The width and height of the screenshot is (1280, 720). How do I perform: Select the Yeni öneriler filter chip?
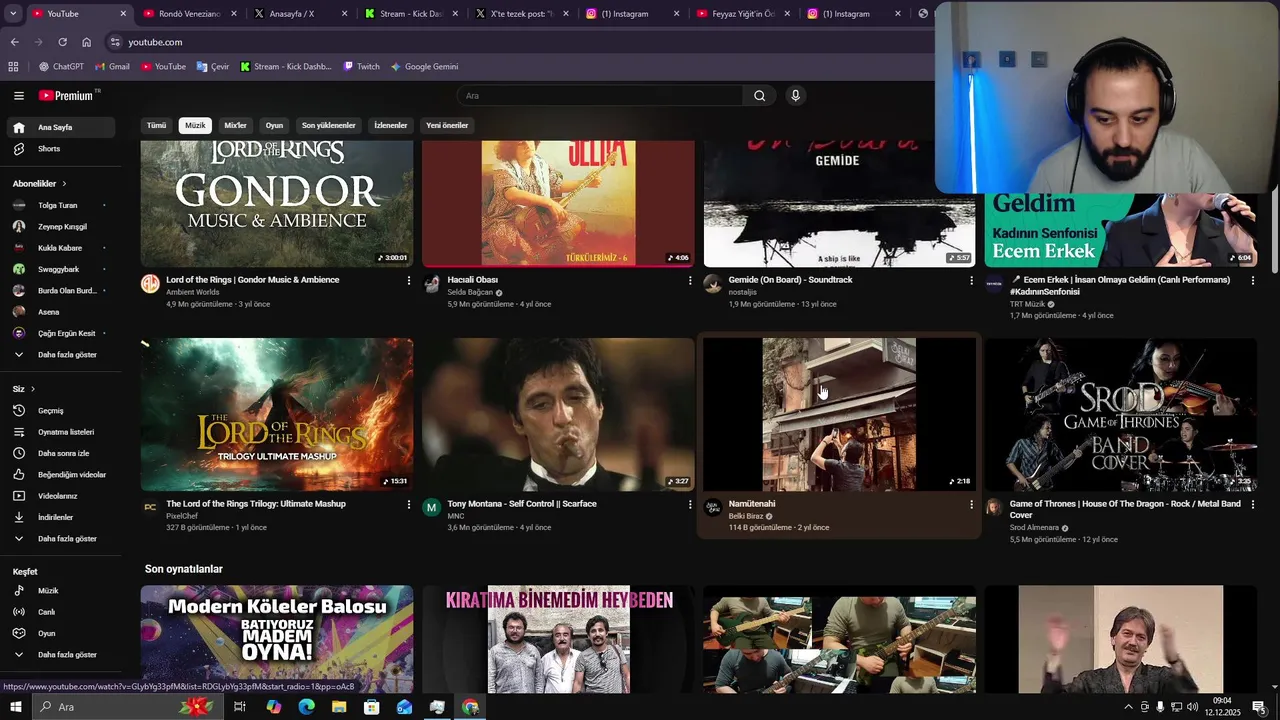[447, 126]
